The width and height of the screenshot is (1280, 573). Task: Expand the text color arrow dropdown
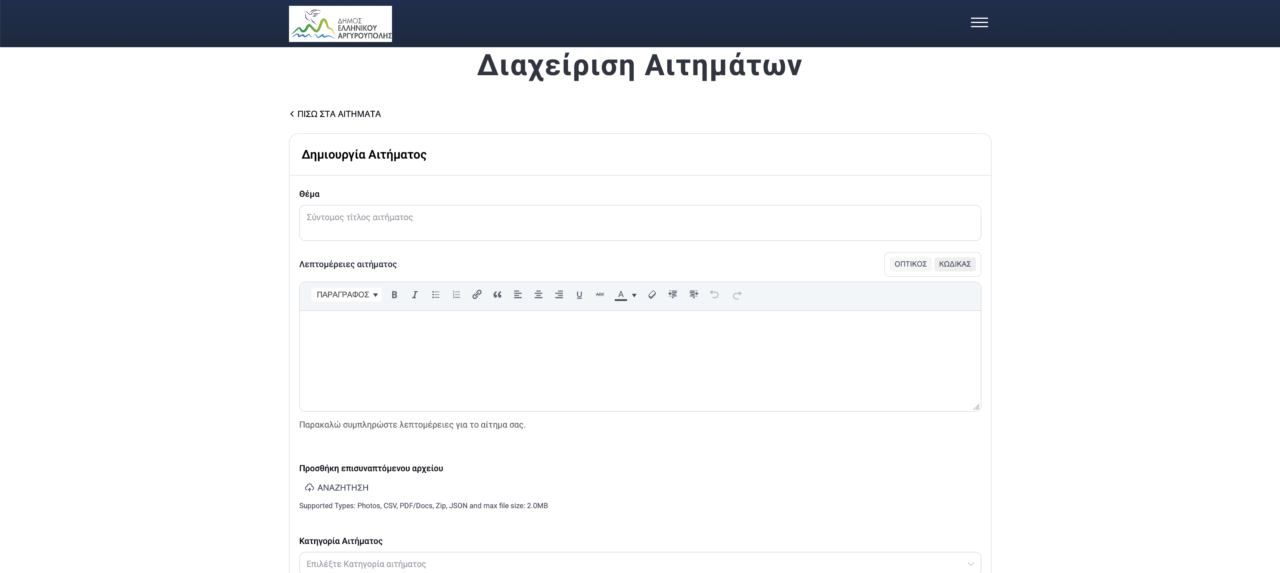(x=634, y=295)
